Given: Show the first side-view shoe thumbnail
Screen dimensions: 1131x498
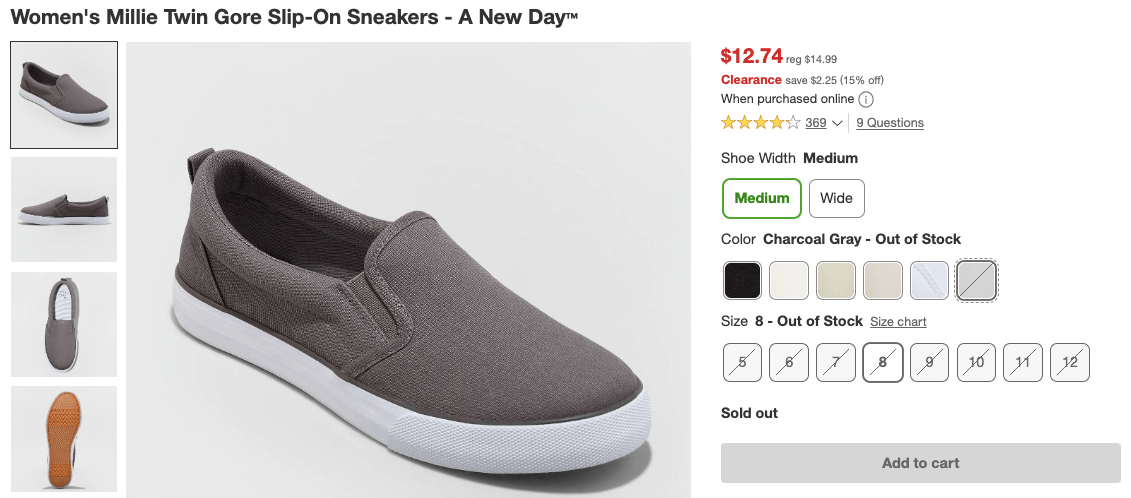Looking at the screenshot, I should pos(64,95).
